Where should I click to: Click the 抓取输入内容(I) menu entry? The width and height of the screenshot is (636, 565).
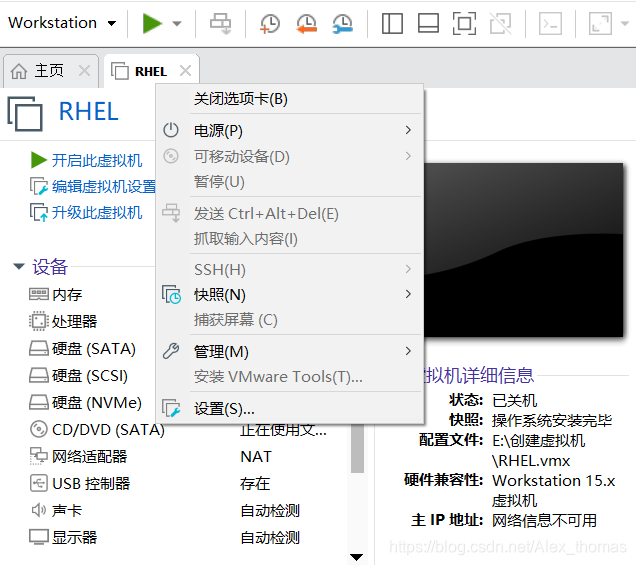[x=290, y=239]
